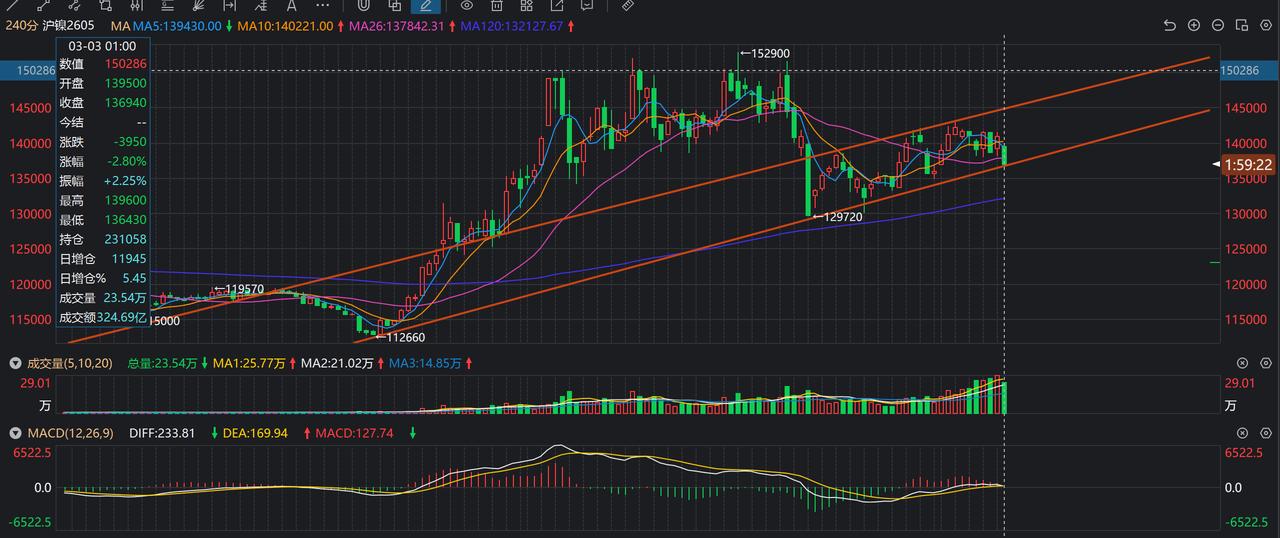
Task: Click the overlapping layers icon in the toolbar
Action: (394, 5)
